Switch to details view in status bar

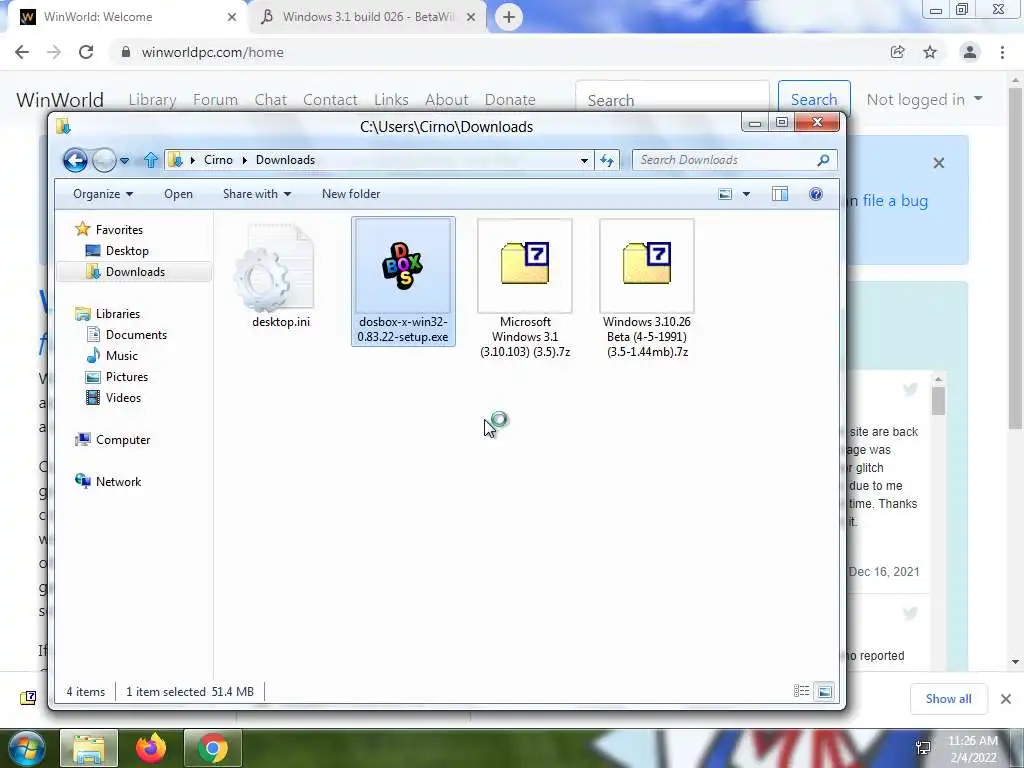tap(801, 691)
